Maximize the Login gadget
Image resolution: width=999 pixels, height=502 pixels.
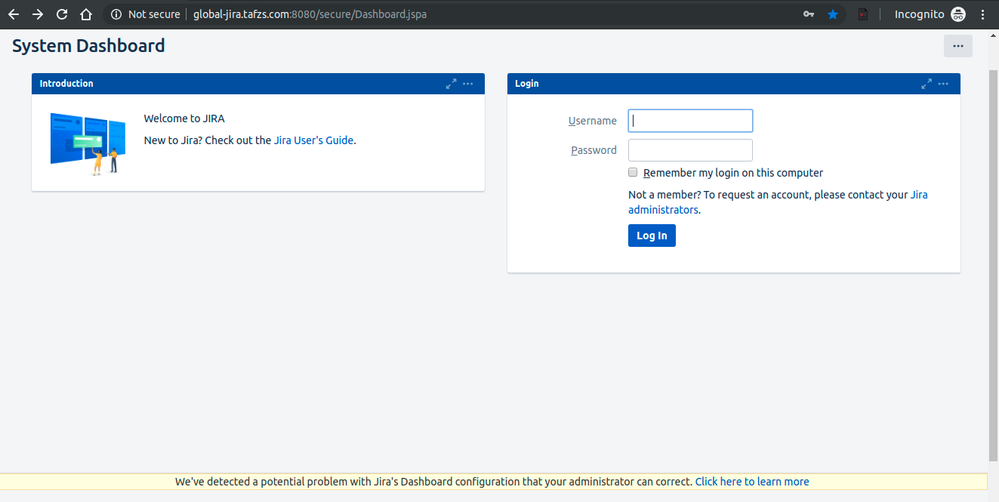pyautogui.click(x=926, y=83)
